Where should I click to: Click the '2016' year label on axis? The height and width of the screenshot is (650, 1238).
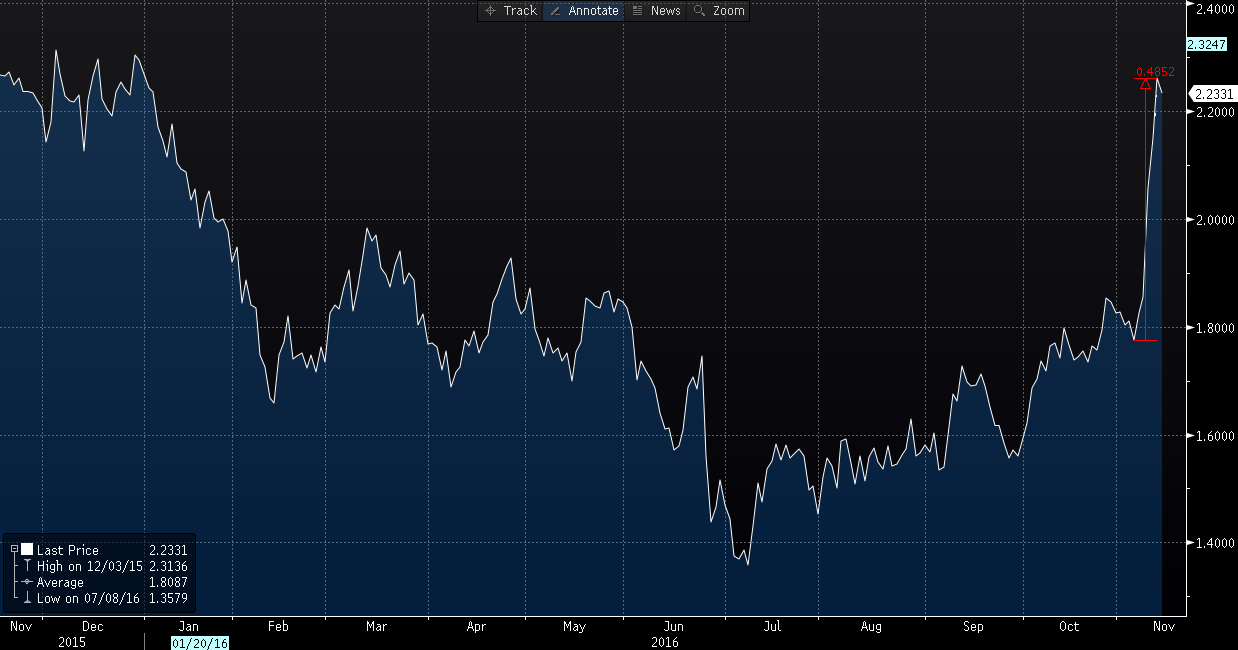coord(664,642)
